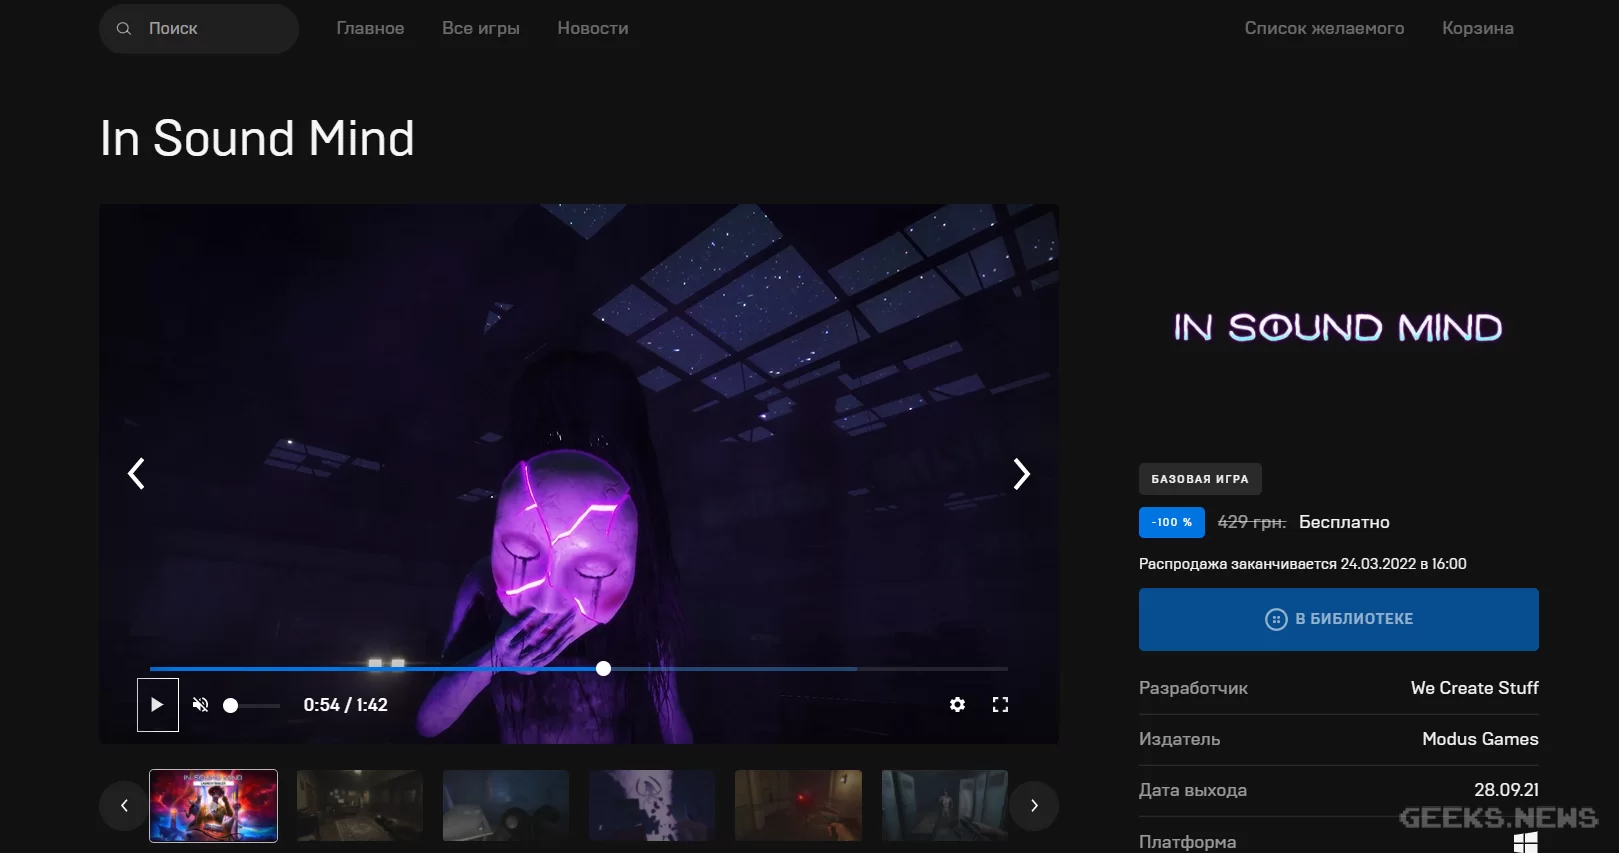Open the Корзина cart link

1477,29
